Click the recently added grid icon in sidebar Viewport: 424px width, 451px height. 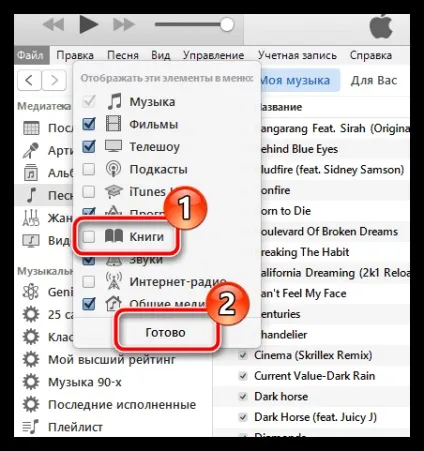click(x=31, y=128)
